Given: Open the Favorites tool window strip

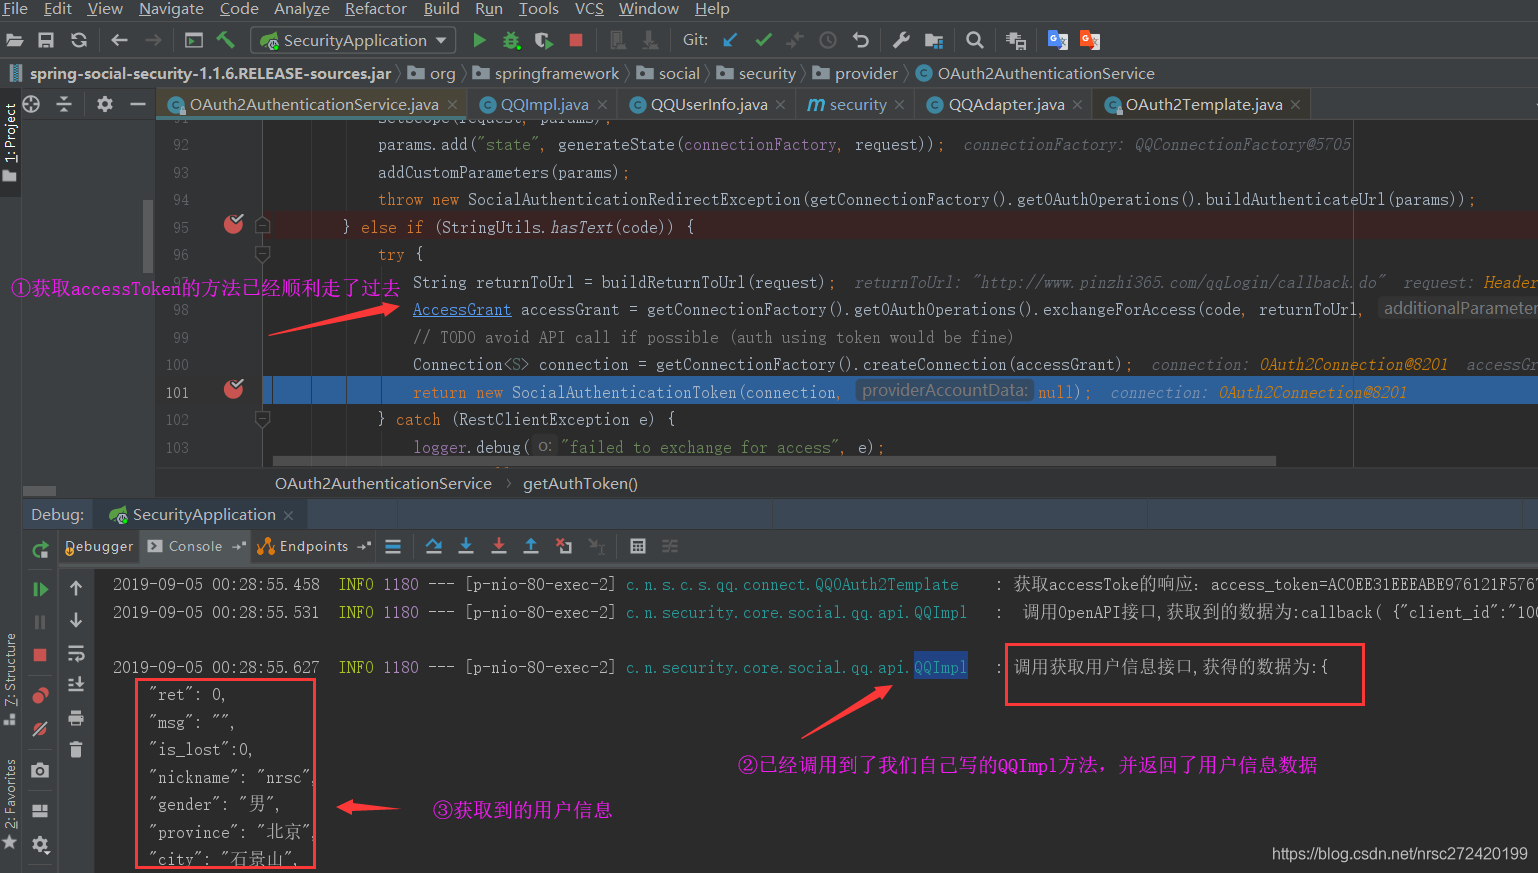Looking at the screenshot, I should 10,802.
